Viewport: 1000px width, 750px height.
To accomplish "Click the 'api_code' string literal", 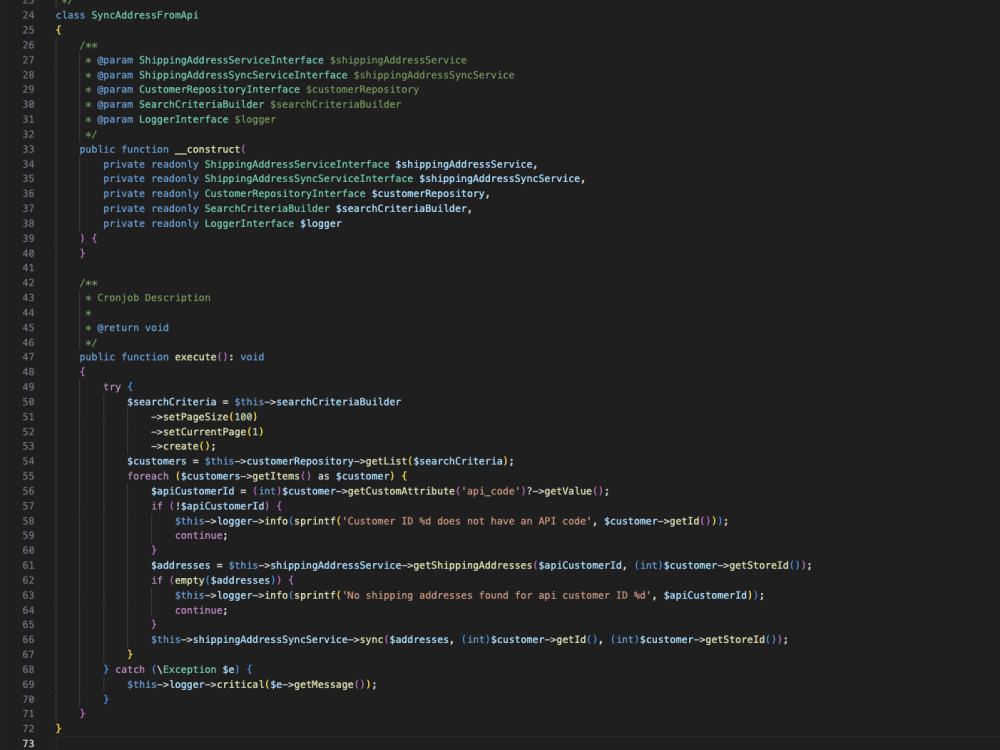I will point(490,492).
